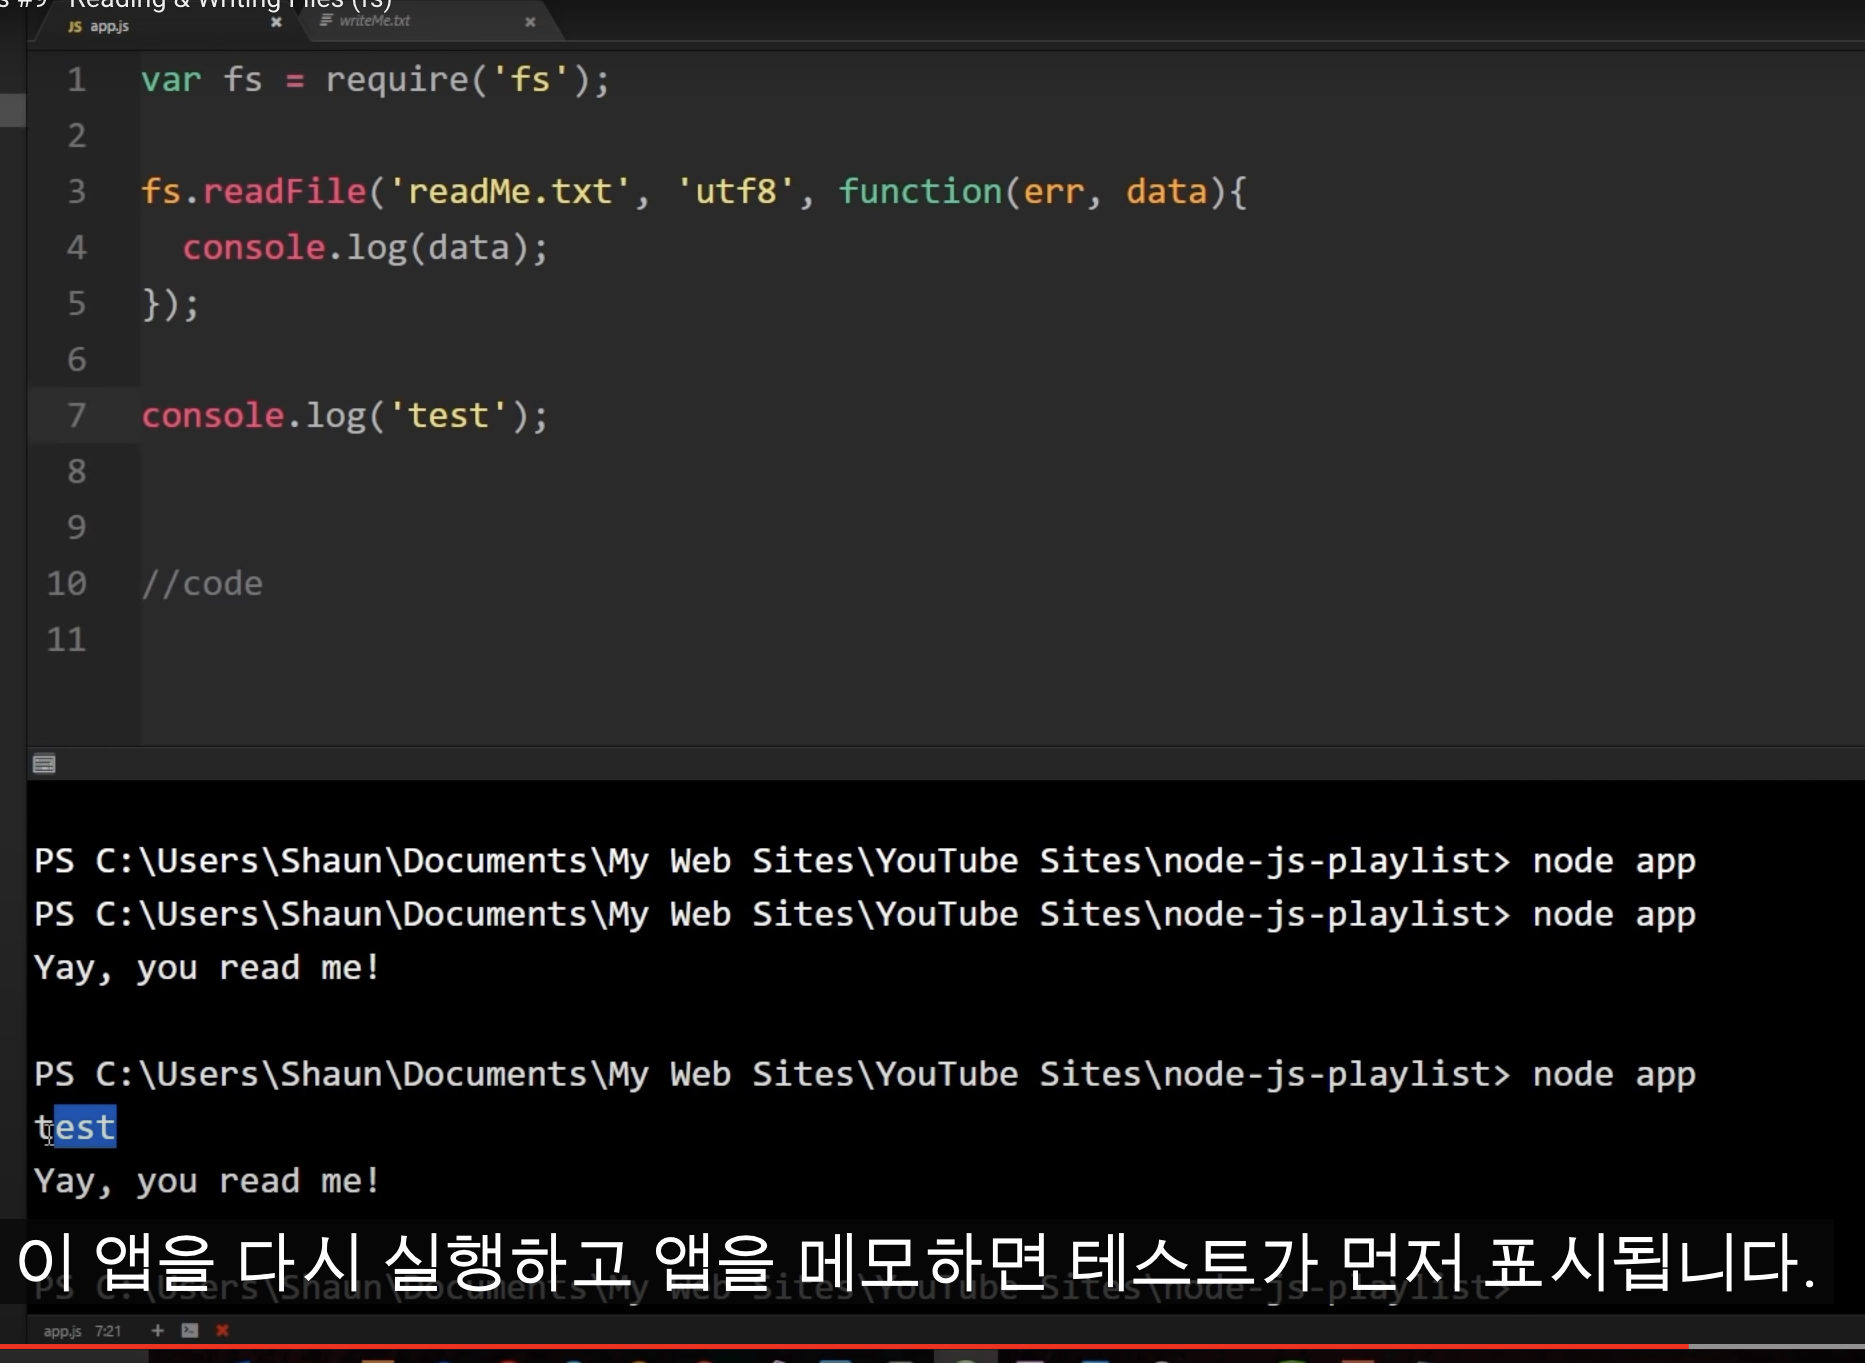
Task: Click the terminal panel icon above the console
Action: [43, 763]
